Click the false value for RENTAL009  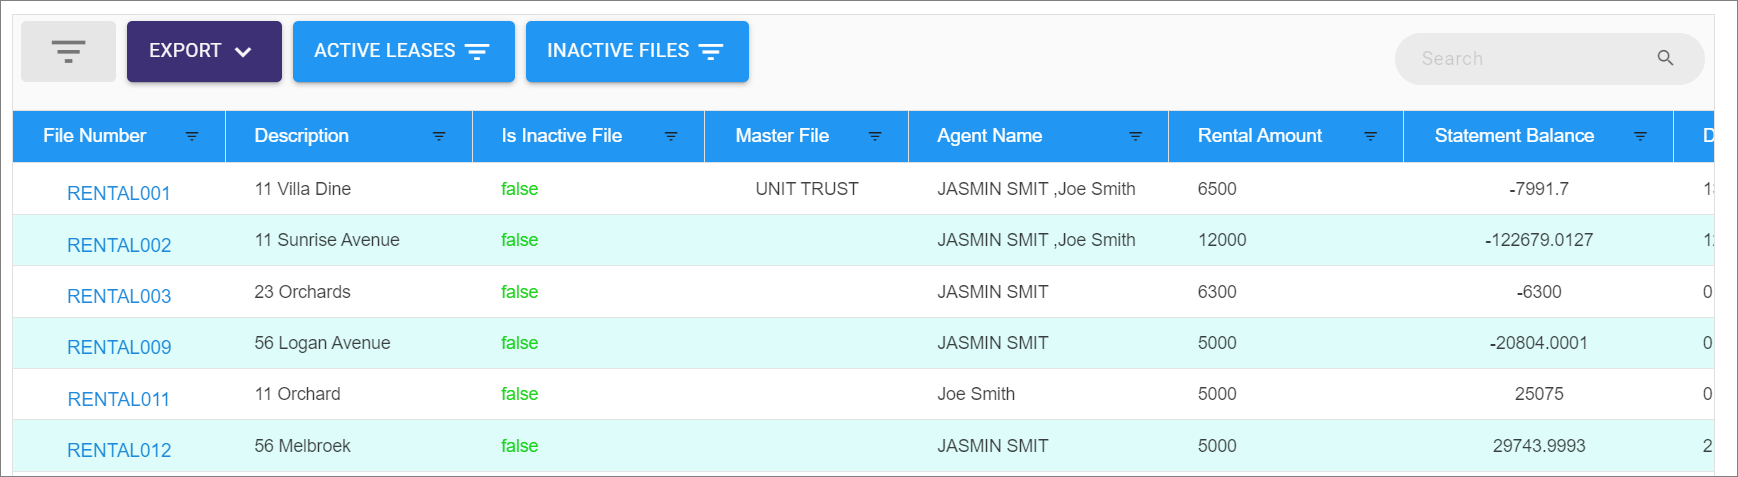tap(520, 343)
